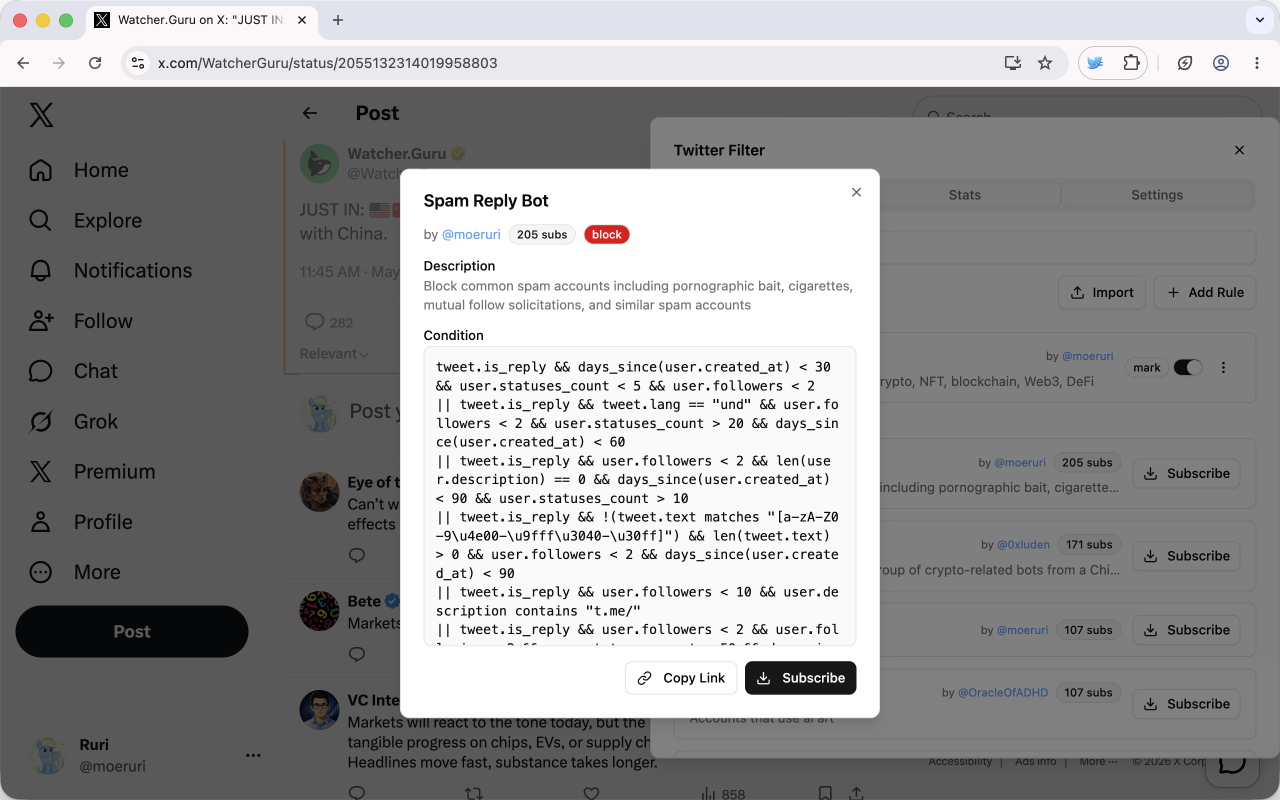Open Chrome profile icon
The width and height of the screenshot is (1280, 800).
(1221, 63)
